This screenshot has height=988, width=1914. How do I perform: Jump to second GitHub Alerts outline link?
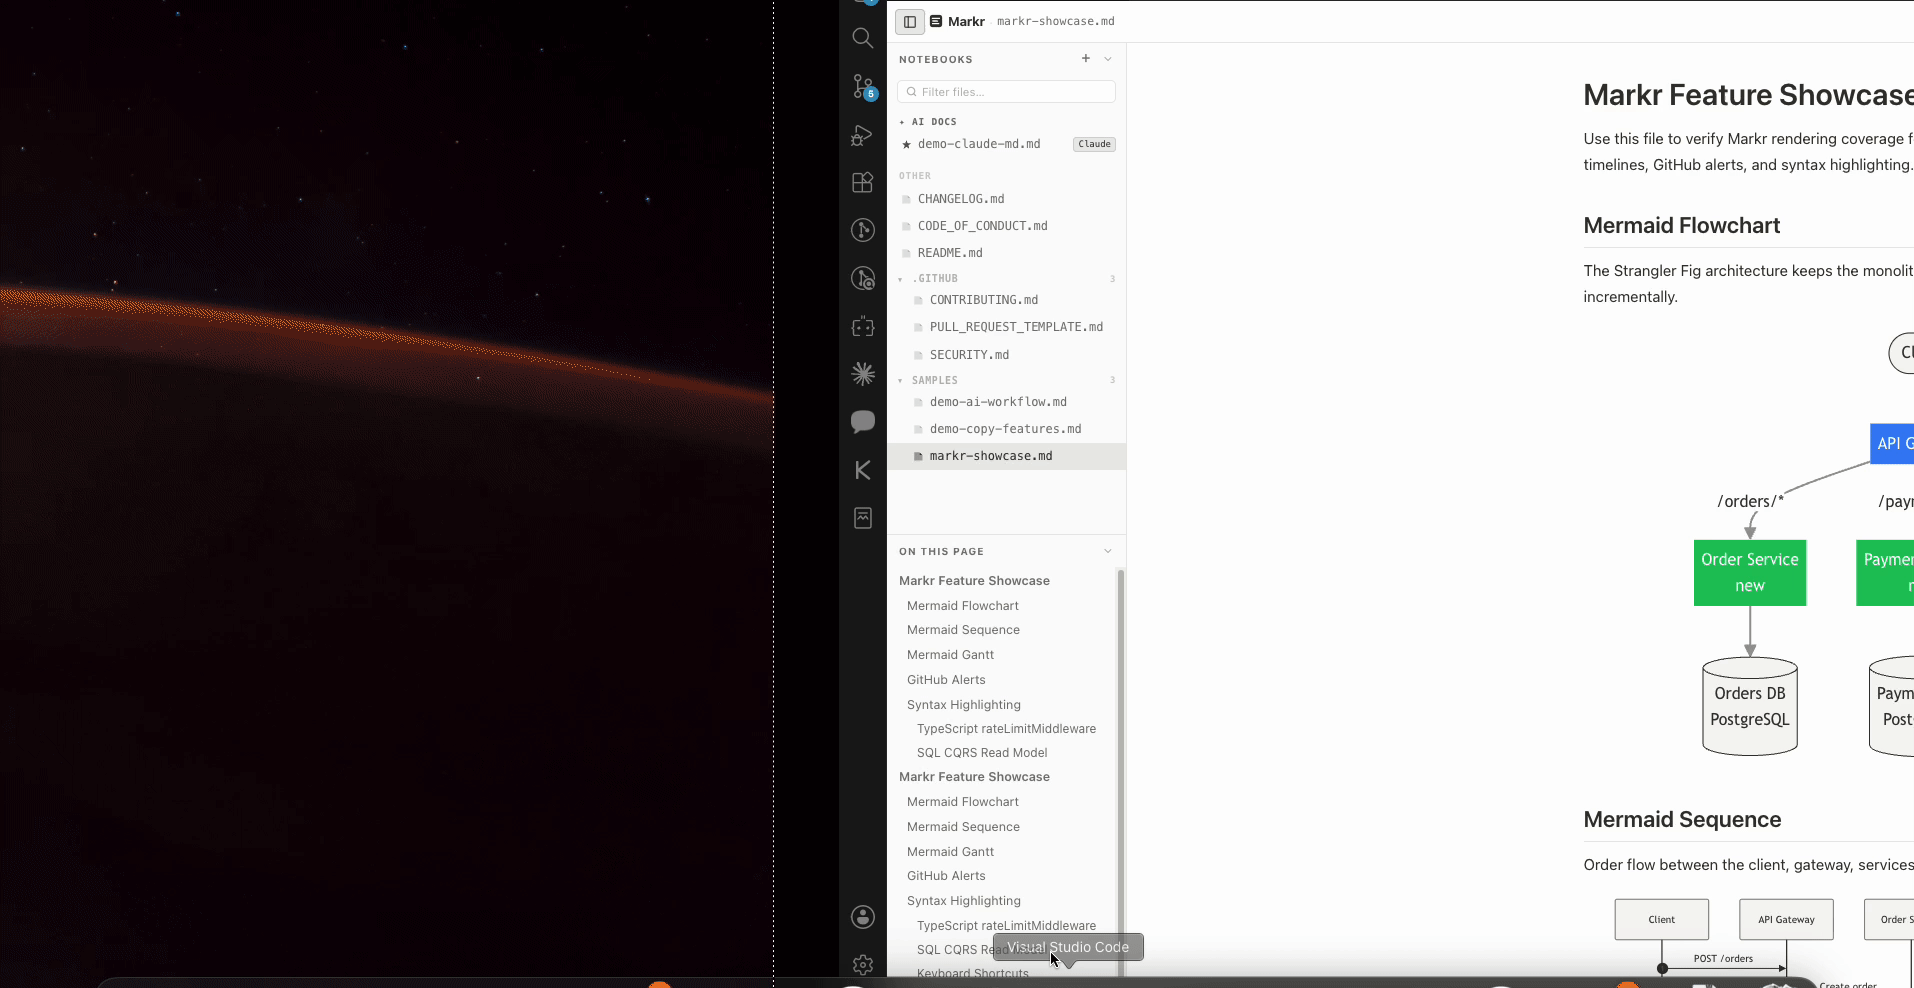coord(946,876)
